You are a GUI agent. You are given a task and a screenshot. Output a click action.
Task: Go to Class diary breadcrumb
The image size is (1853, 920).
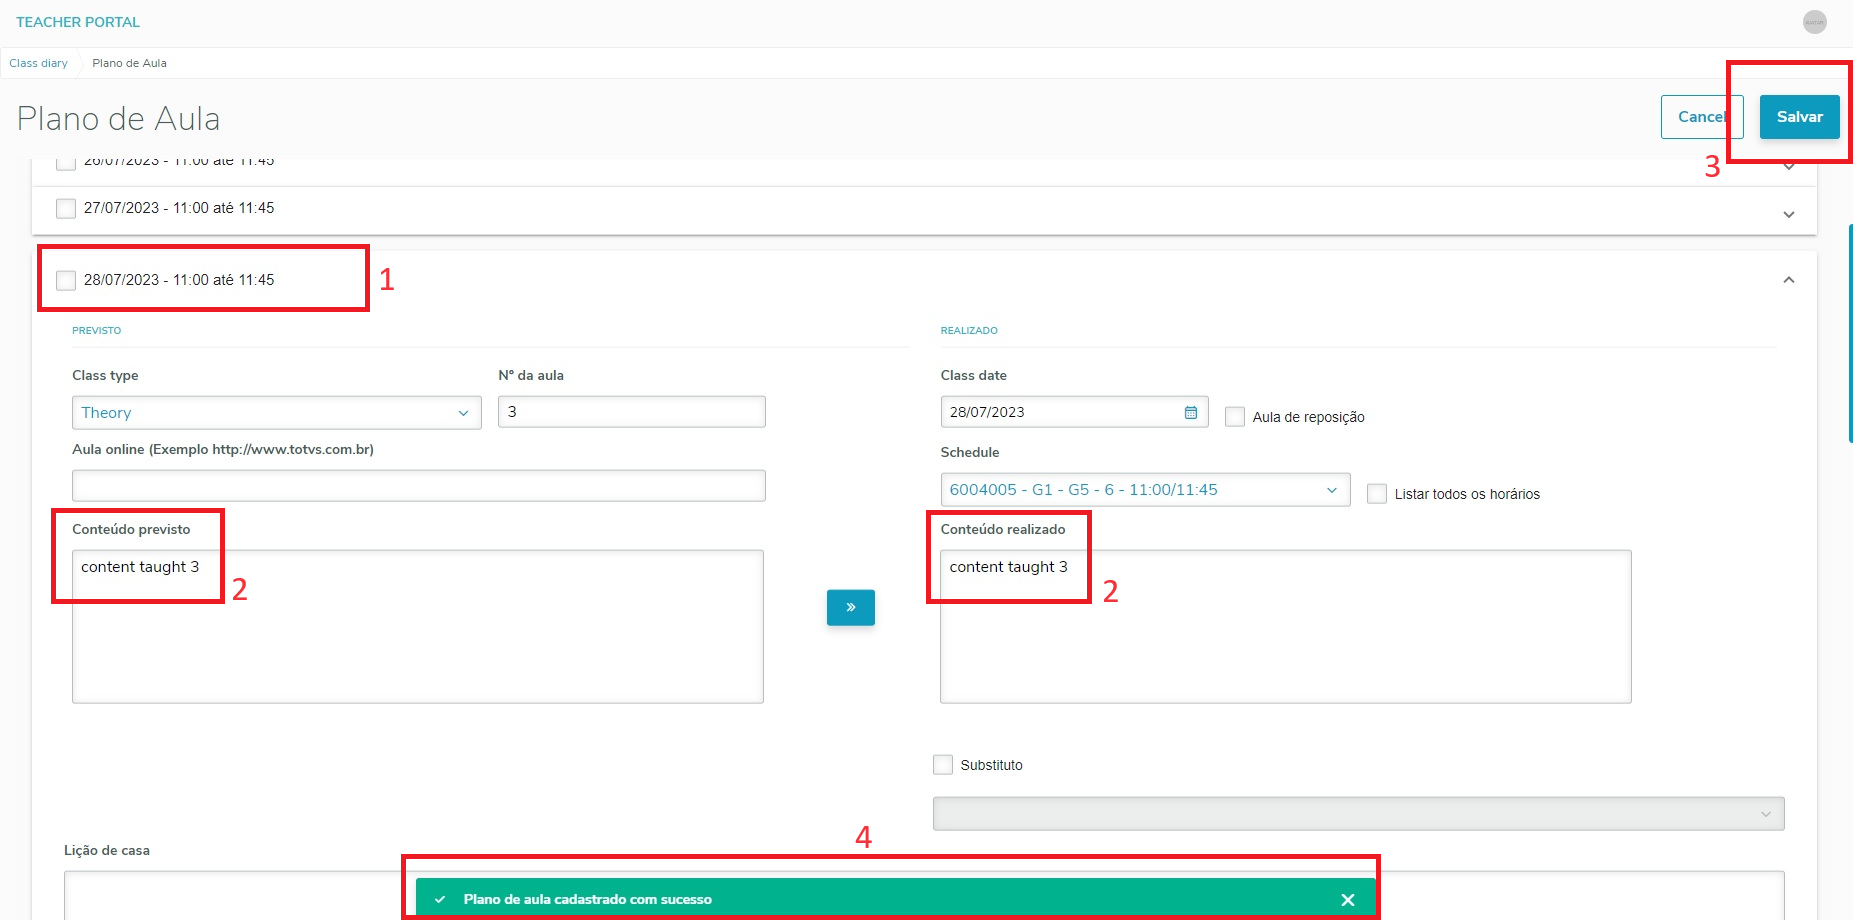[x=39, y=63]
